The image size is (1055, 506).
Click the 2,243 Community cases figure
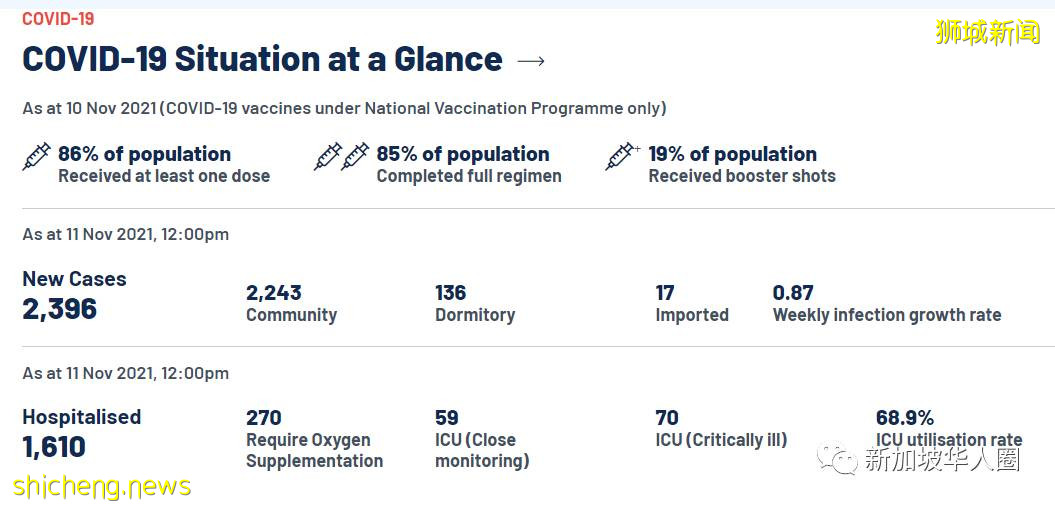click(x=274, y=293)
